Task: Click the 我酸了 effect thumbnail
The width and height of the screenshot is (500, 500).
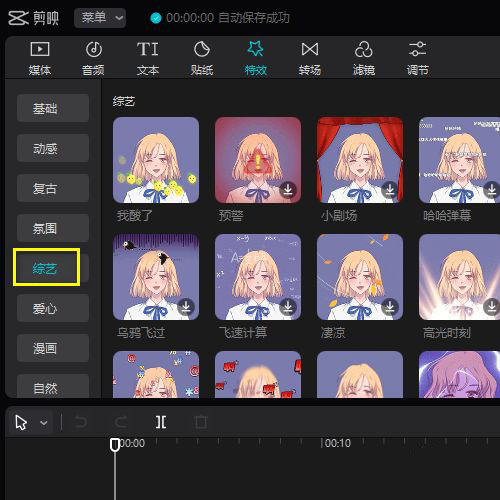Action: click(156, 160)
